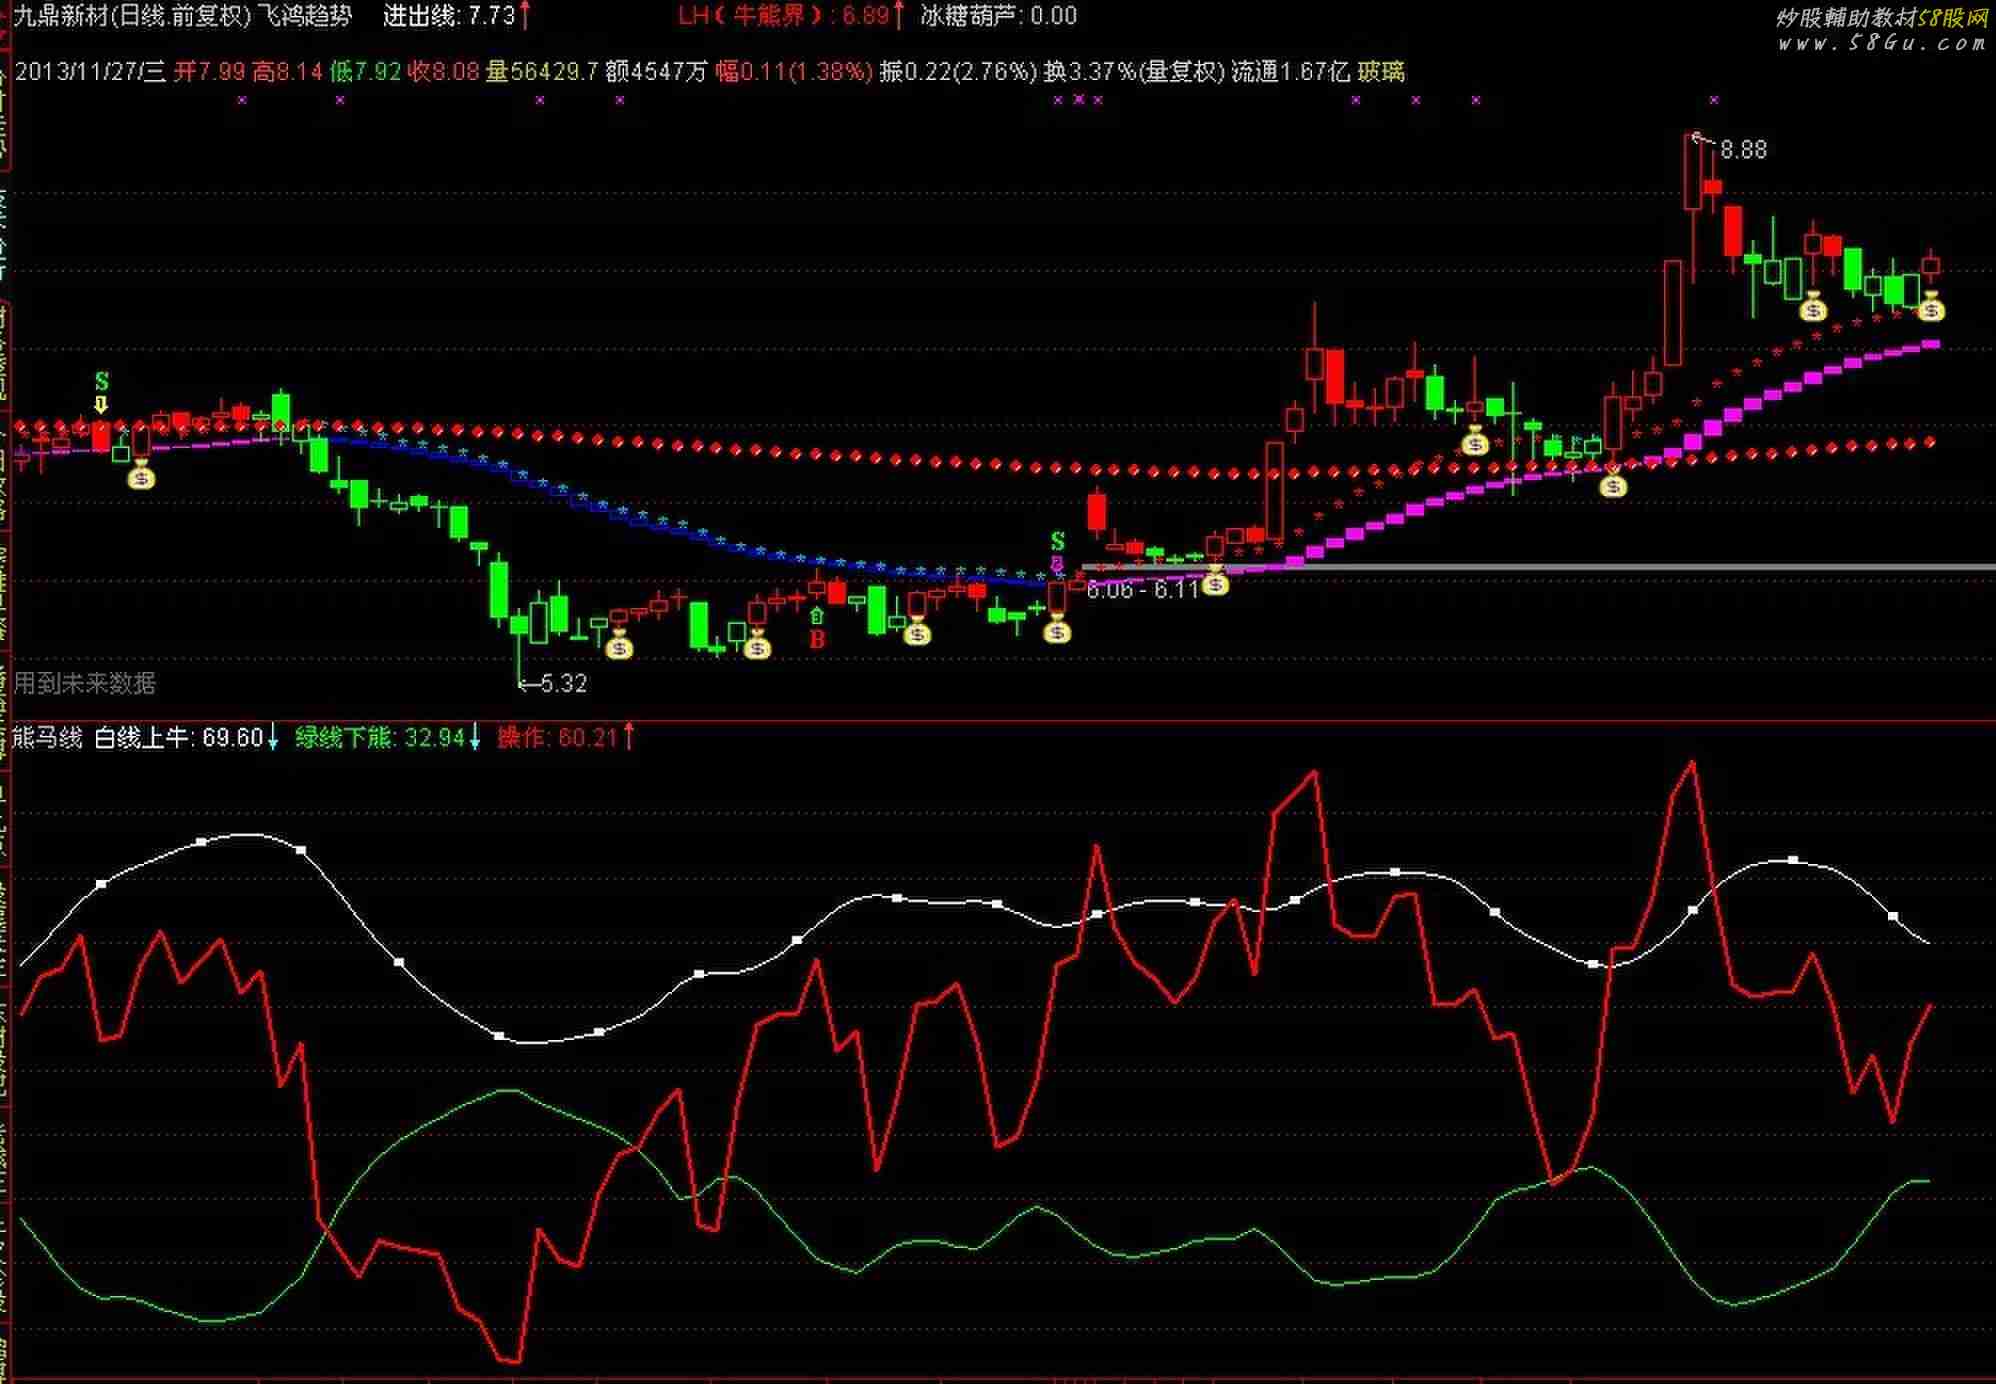
Task: Click the date 2013/11/27/三
Action: (x=90, y=71)
